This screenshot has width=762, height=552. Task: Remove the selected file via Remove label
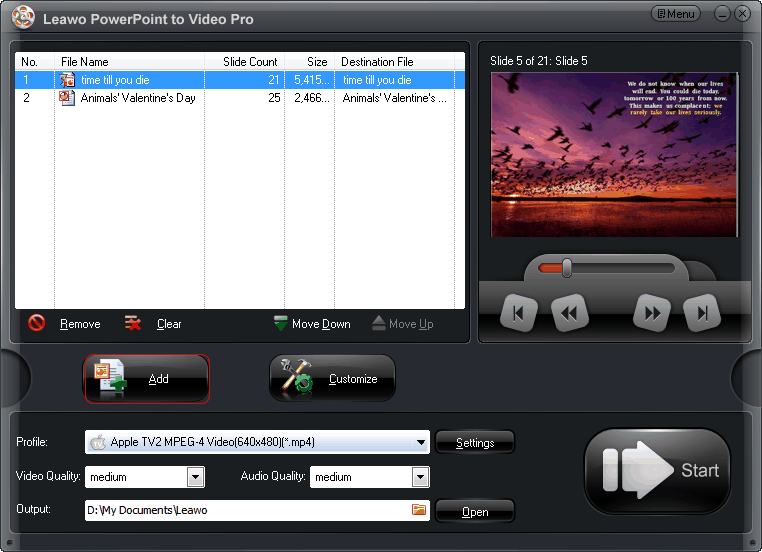[80, 324]
